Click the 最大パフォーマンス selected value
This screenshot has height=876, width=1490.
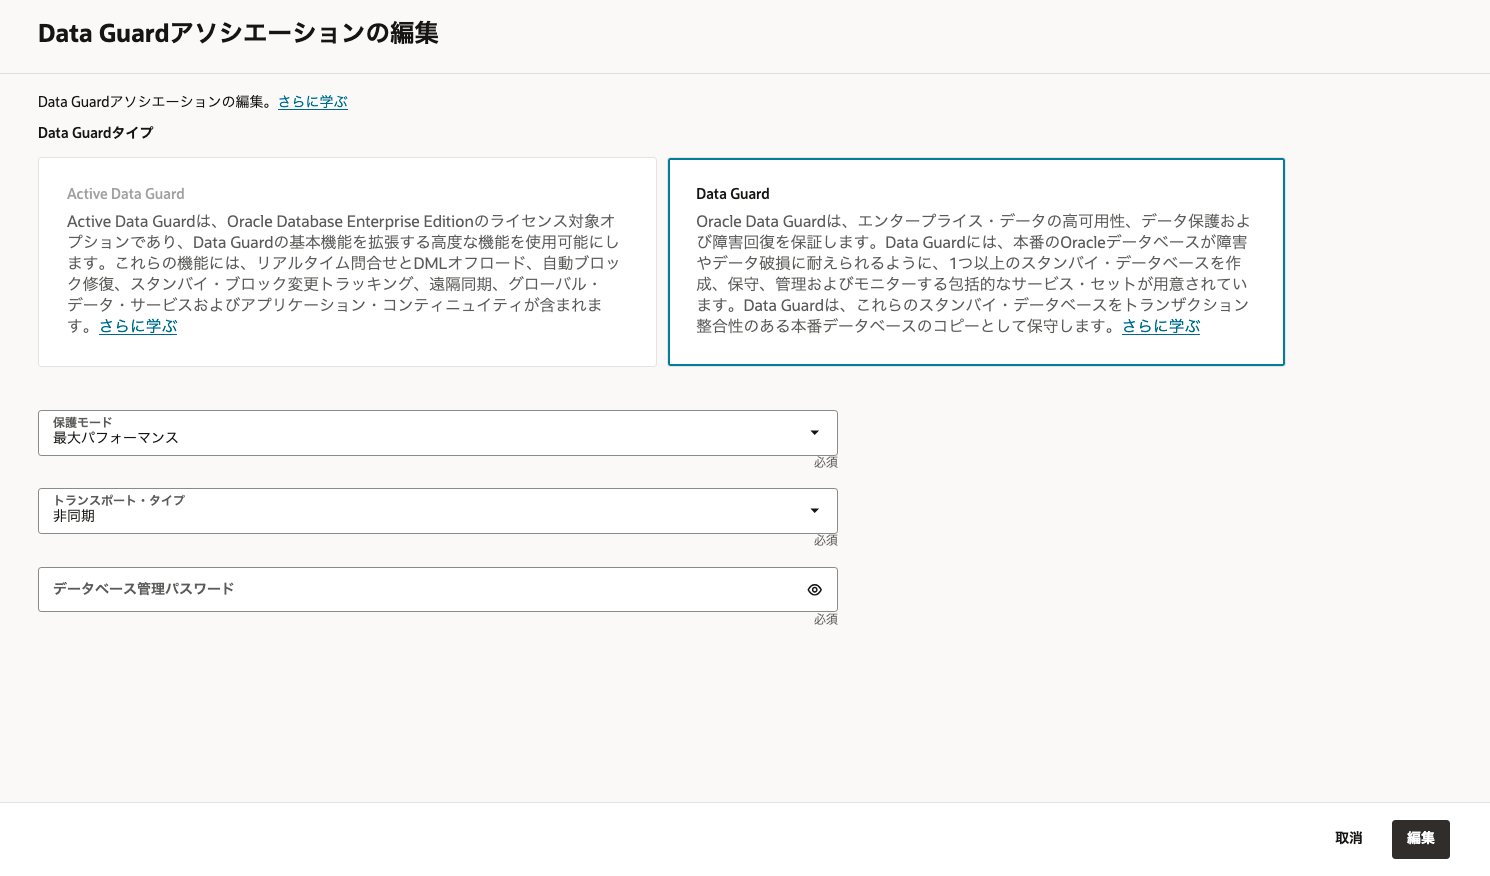(116, 438)
